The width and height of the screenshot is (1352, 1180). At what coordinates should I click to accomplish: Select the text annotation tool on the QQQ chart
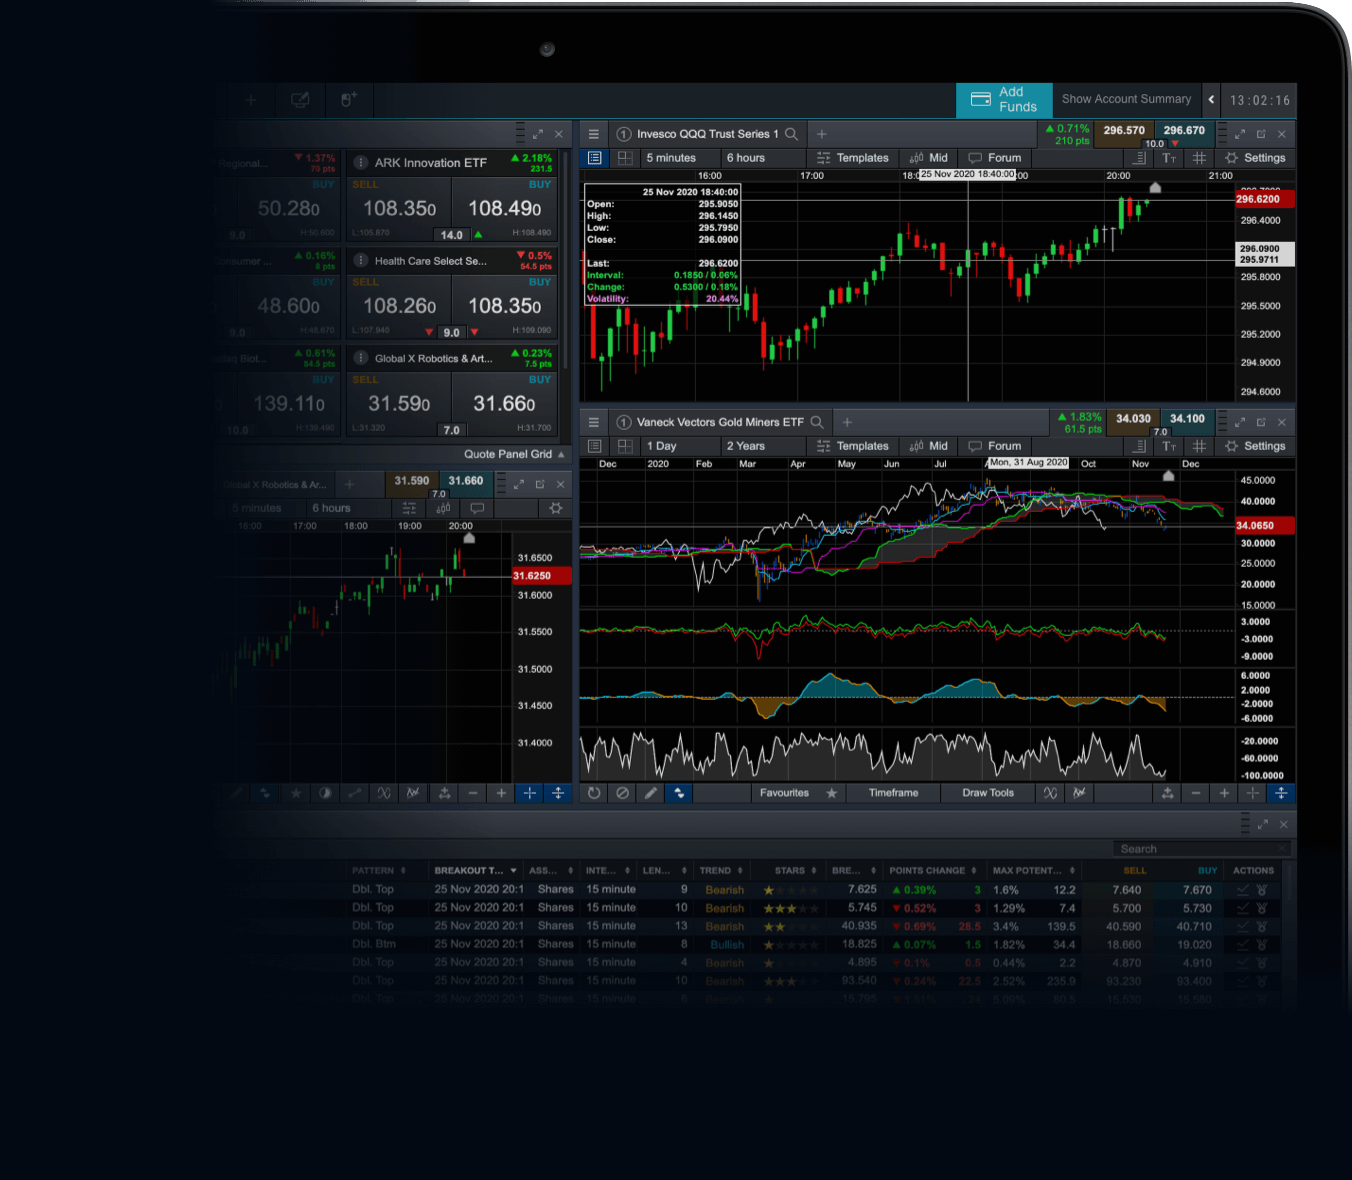[x=1168, y=157]
